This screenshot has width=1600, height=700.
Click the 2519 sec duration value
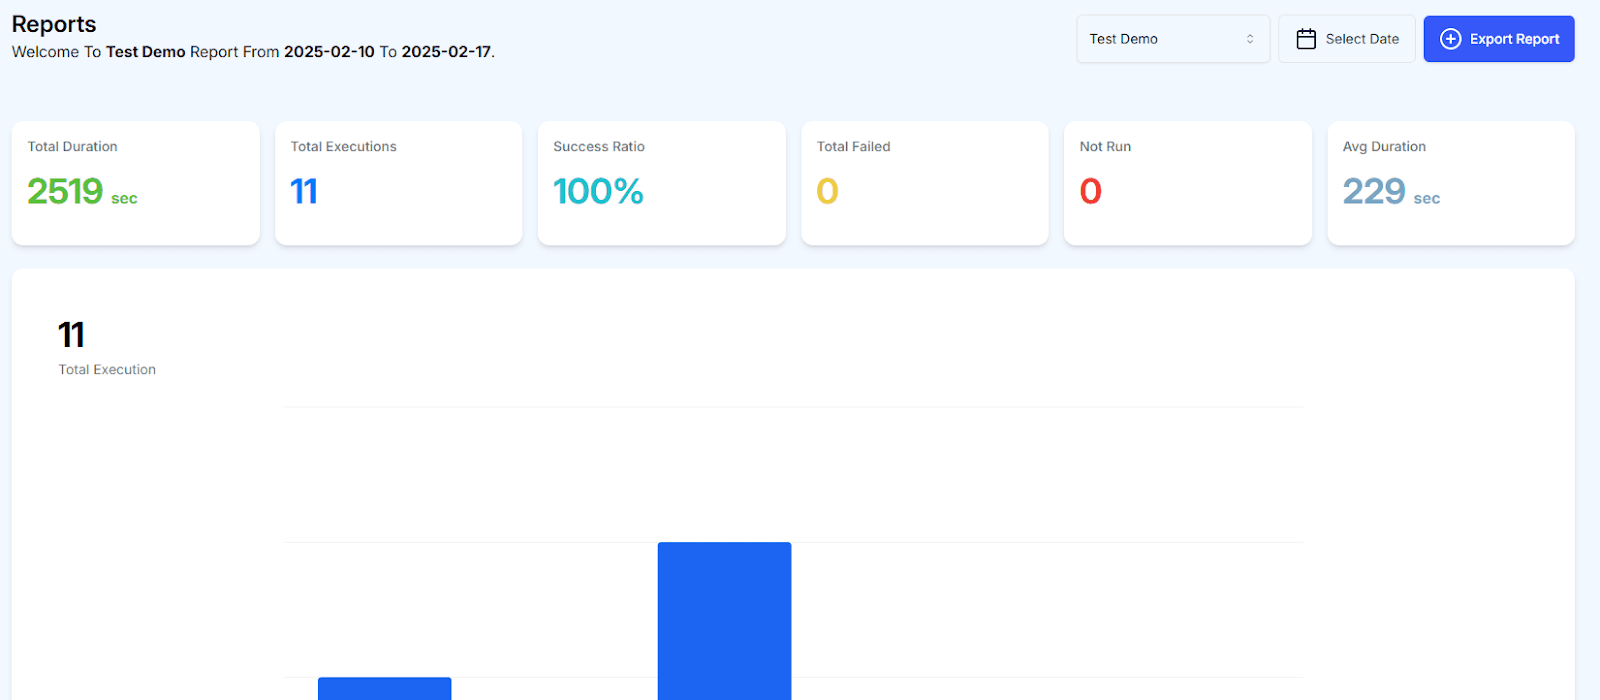[82, 191]
